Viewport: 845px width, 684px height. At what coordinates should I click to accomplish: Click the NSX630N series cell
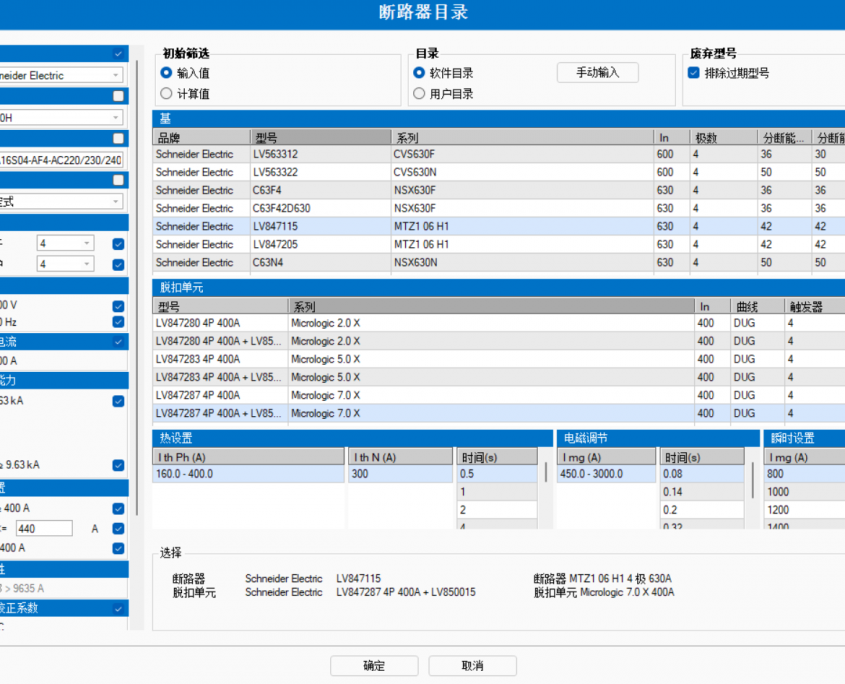[x=522, y=262]
